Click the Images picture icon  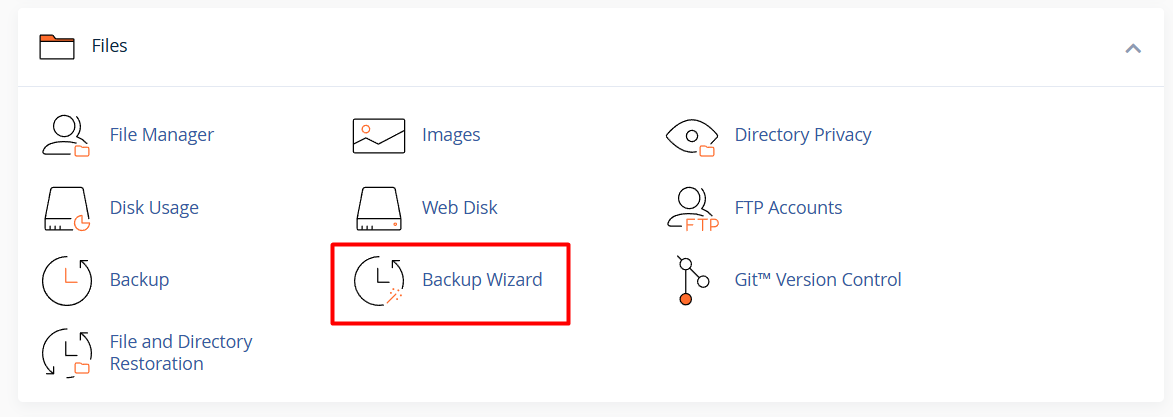(x=379, y=136)
